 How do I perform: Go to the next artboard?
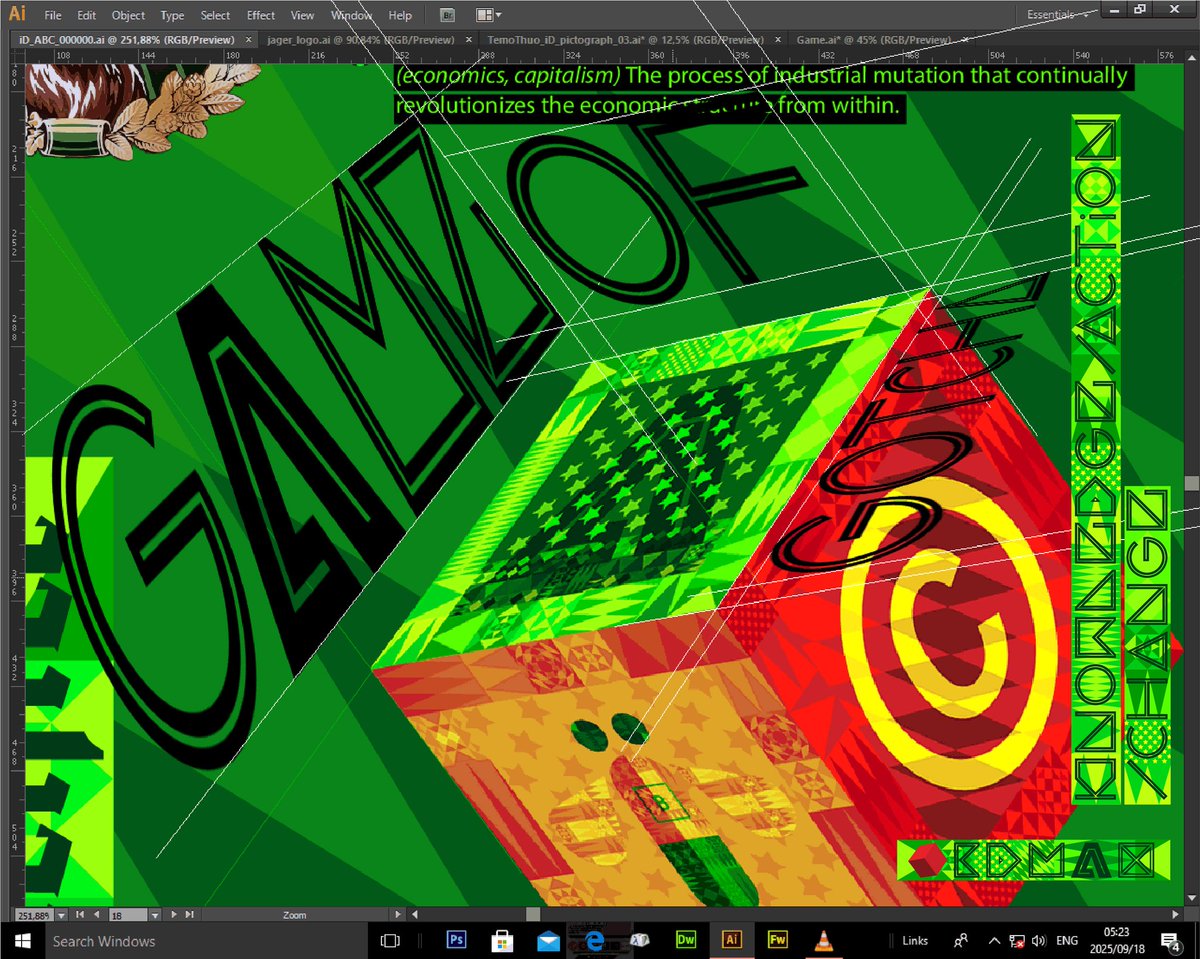point(173,914)
